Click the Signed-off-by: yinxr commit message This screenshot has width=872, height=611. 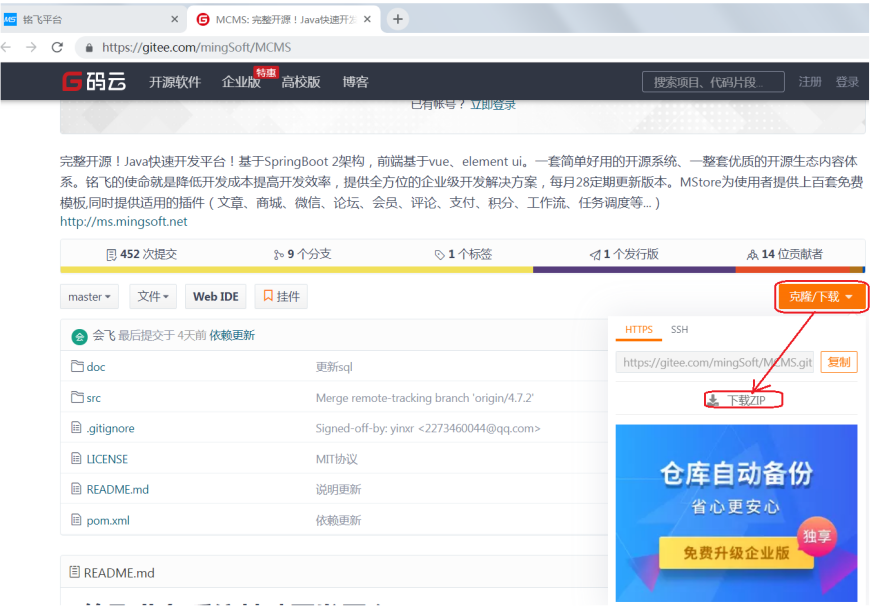click(428, 428)
